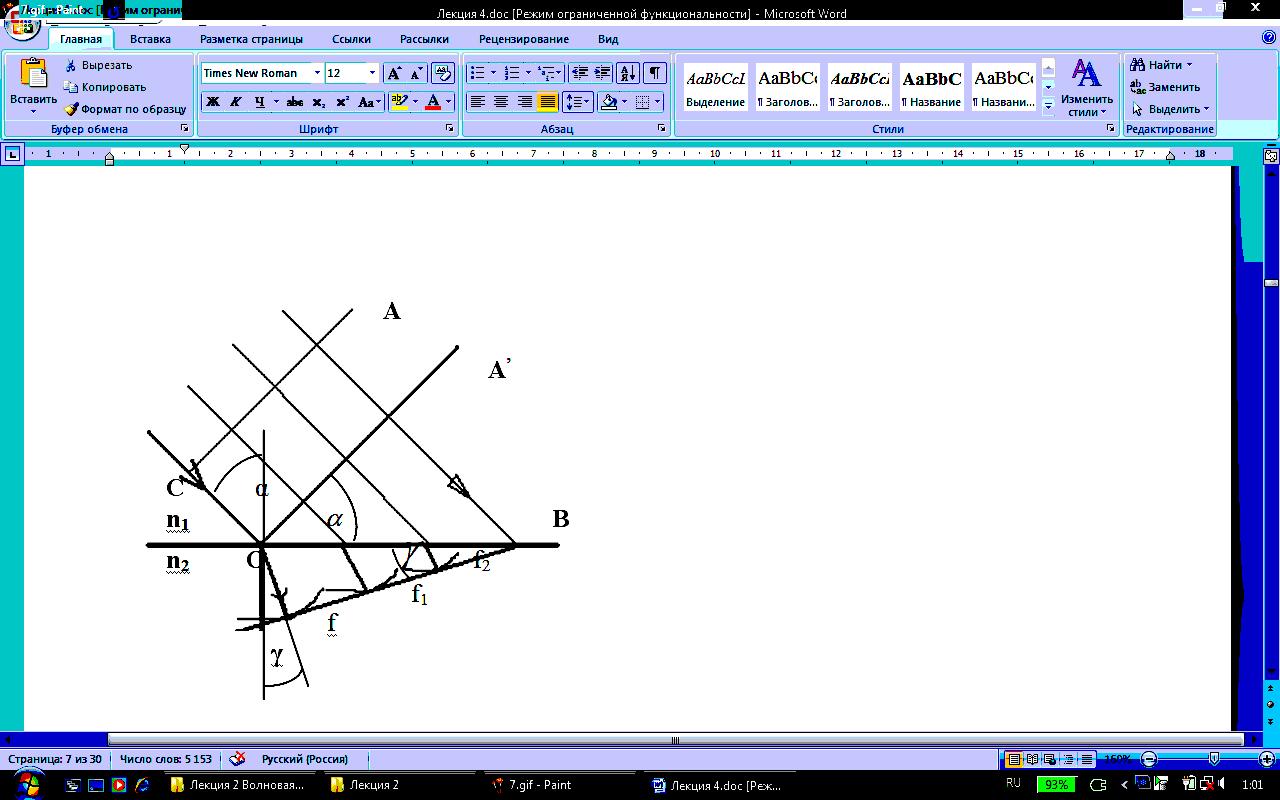Viewport: 1280px width, 800px height.
Task: Open the font size 12 dropdown
Action: tap(372, 73)
